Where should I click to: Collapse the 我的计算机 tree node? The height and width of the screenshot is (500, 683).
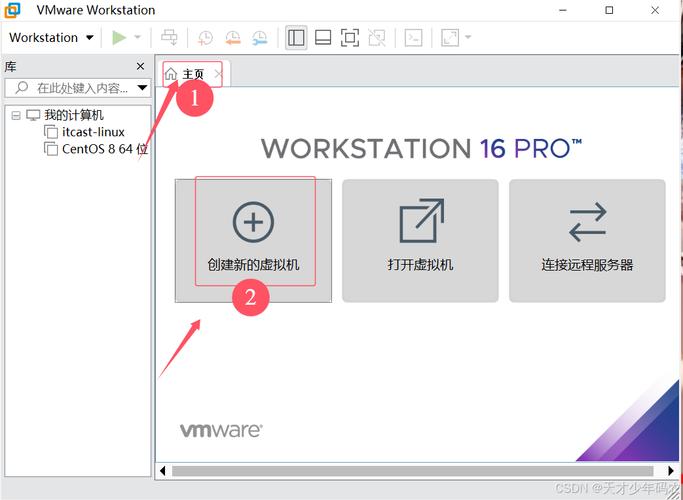click(15, 115)
